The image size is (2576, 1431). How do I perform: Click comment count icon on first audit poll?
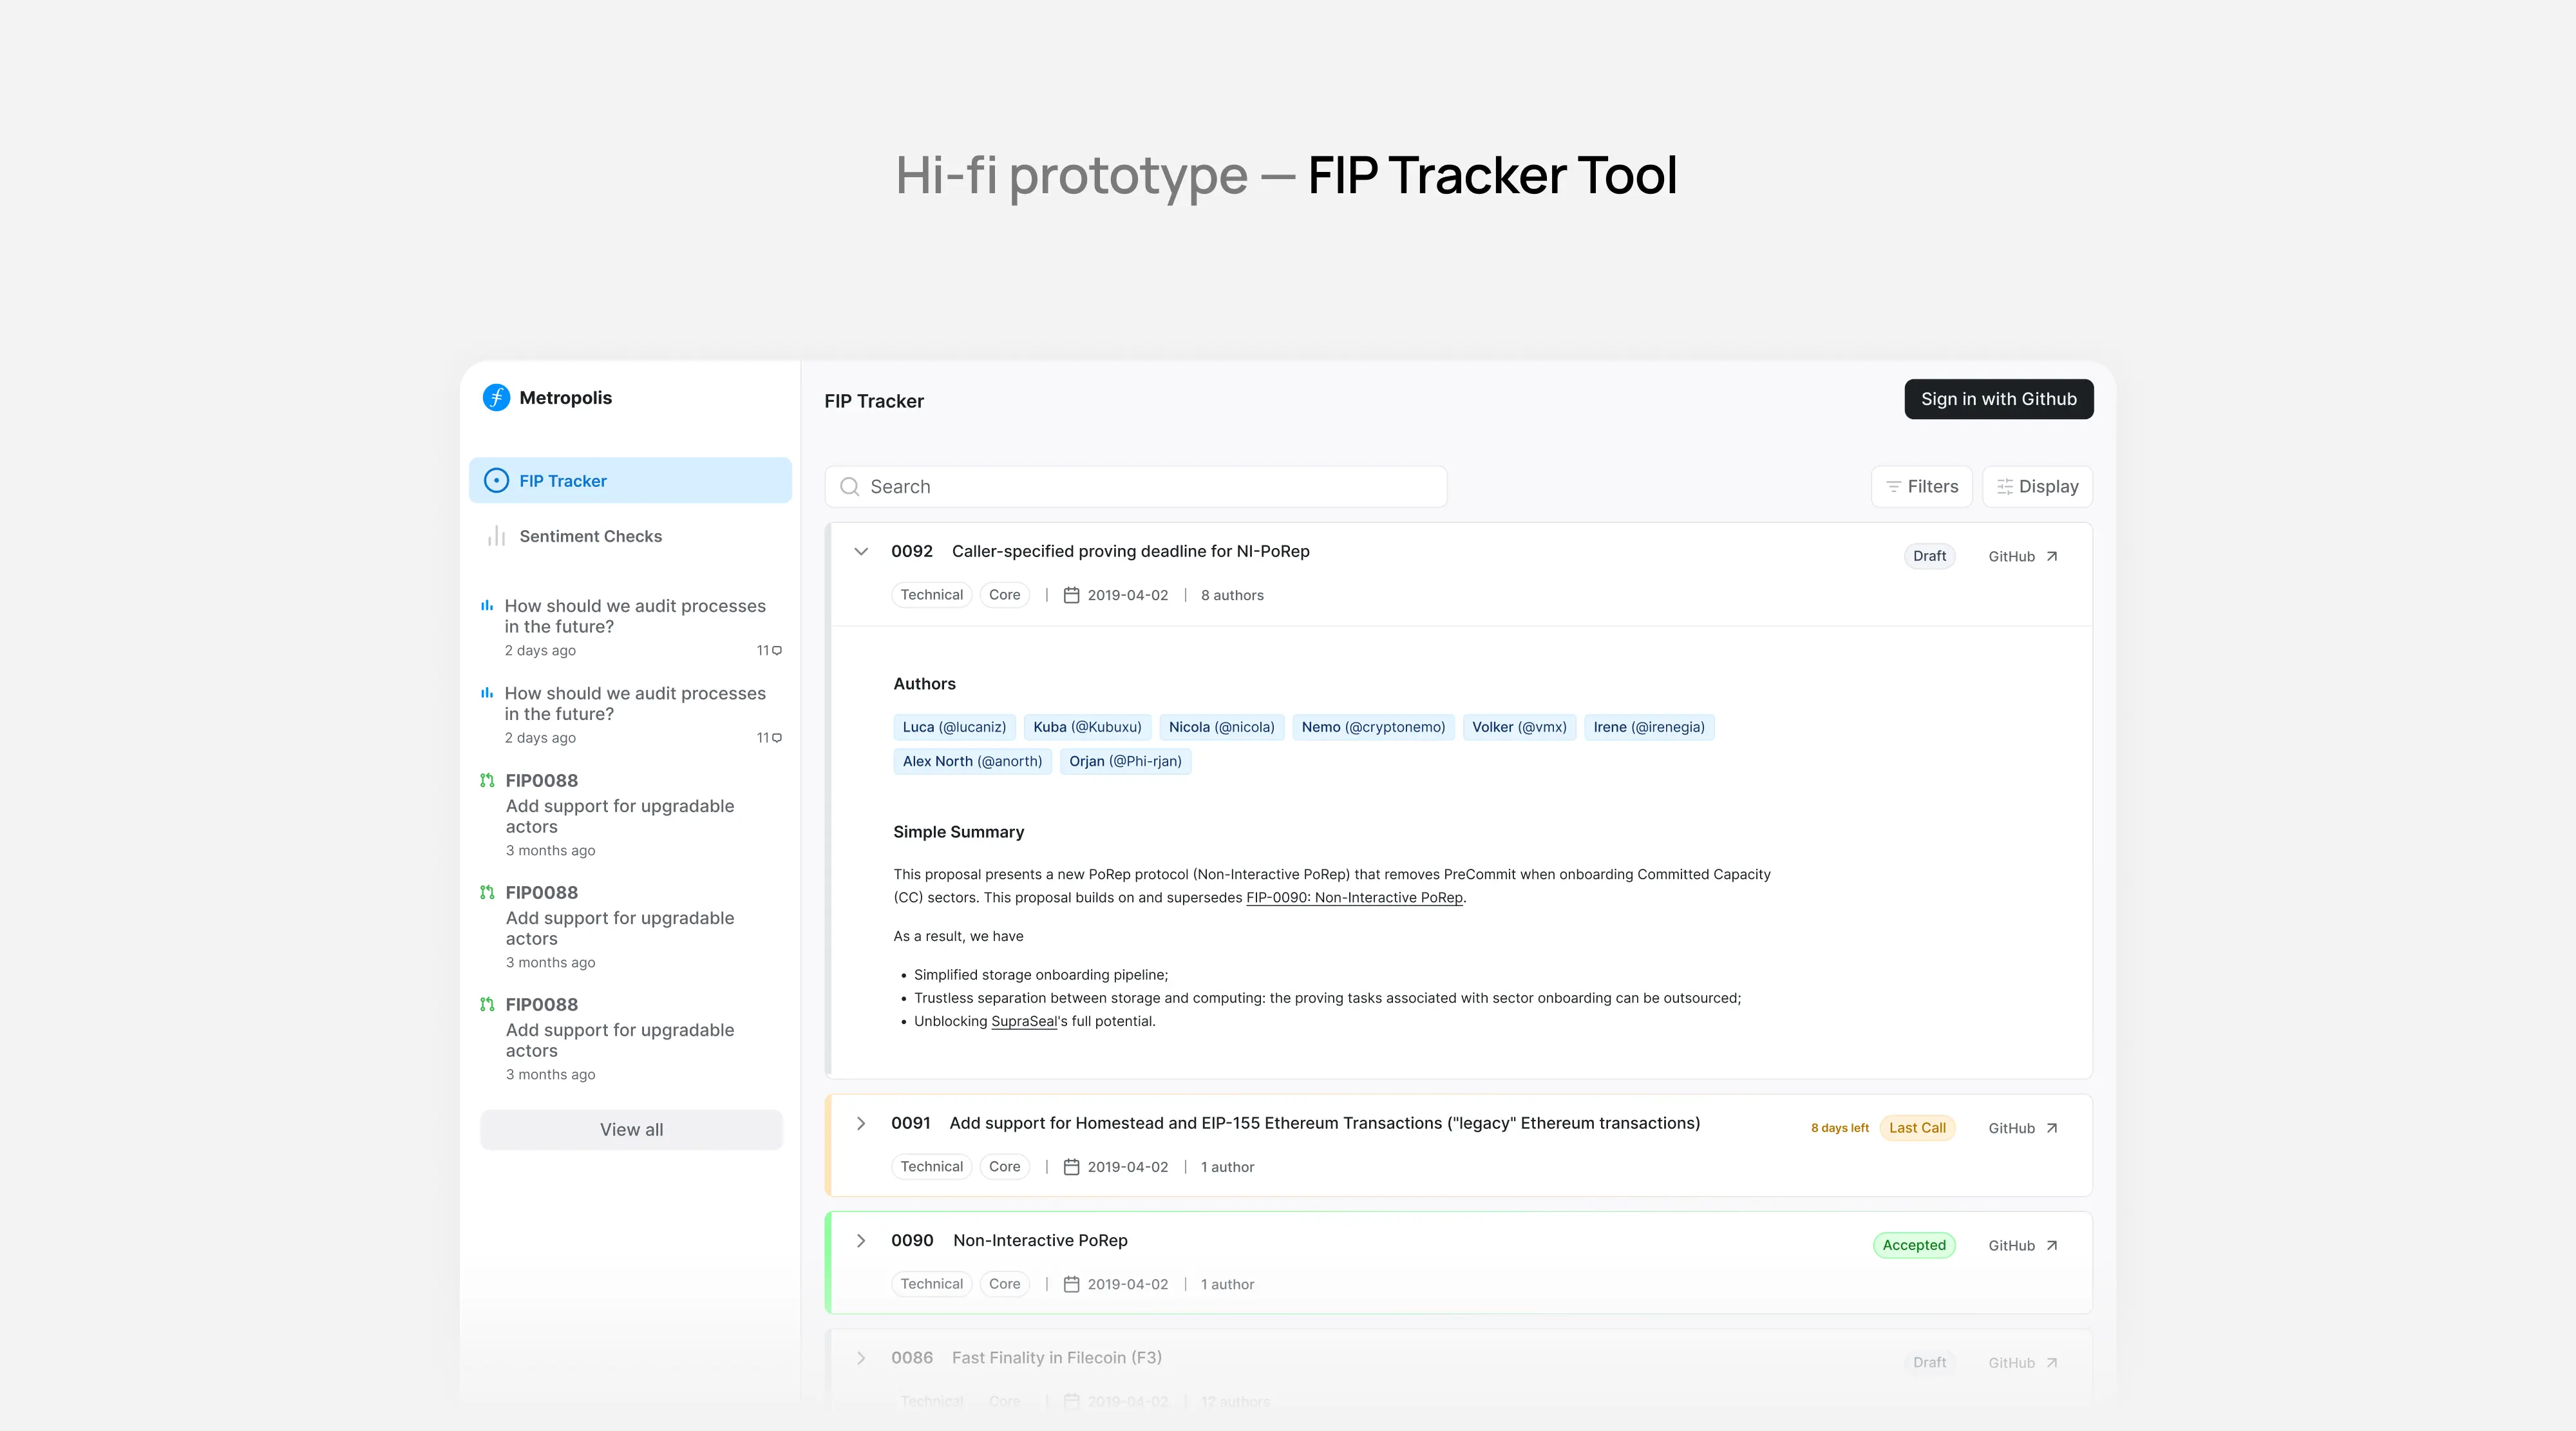pos(777,651)
